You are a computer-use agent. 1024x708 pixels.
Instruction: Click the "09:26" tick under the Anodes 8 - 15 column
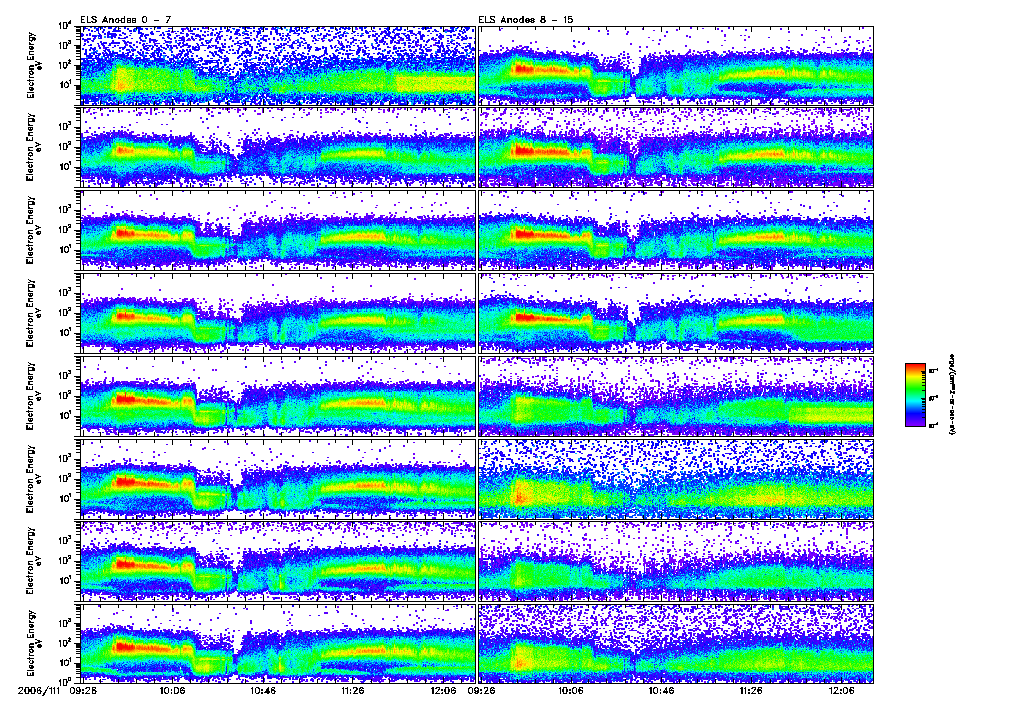[x=481, y=690]
